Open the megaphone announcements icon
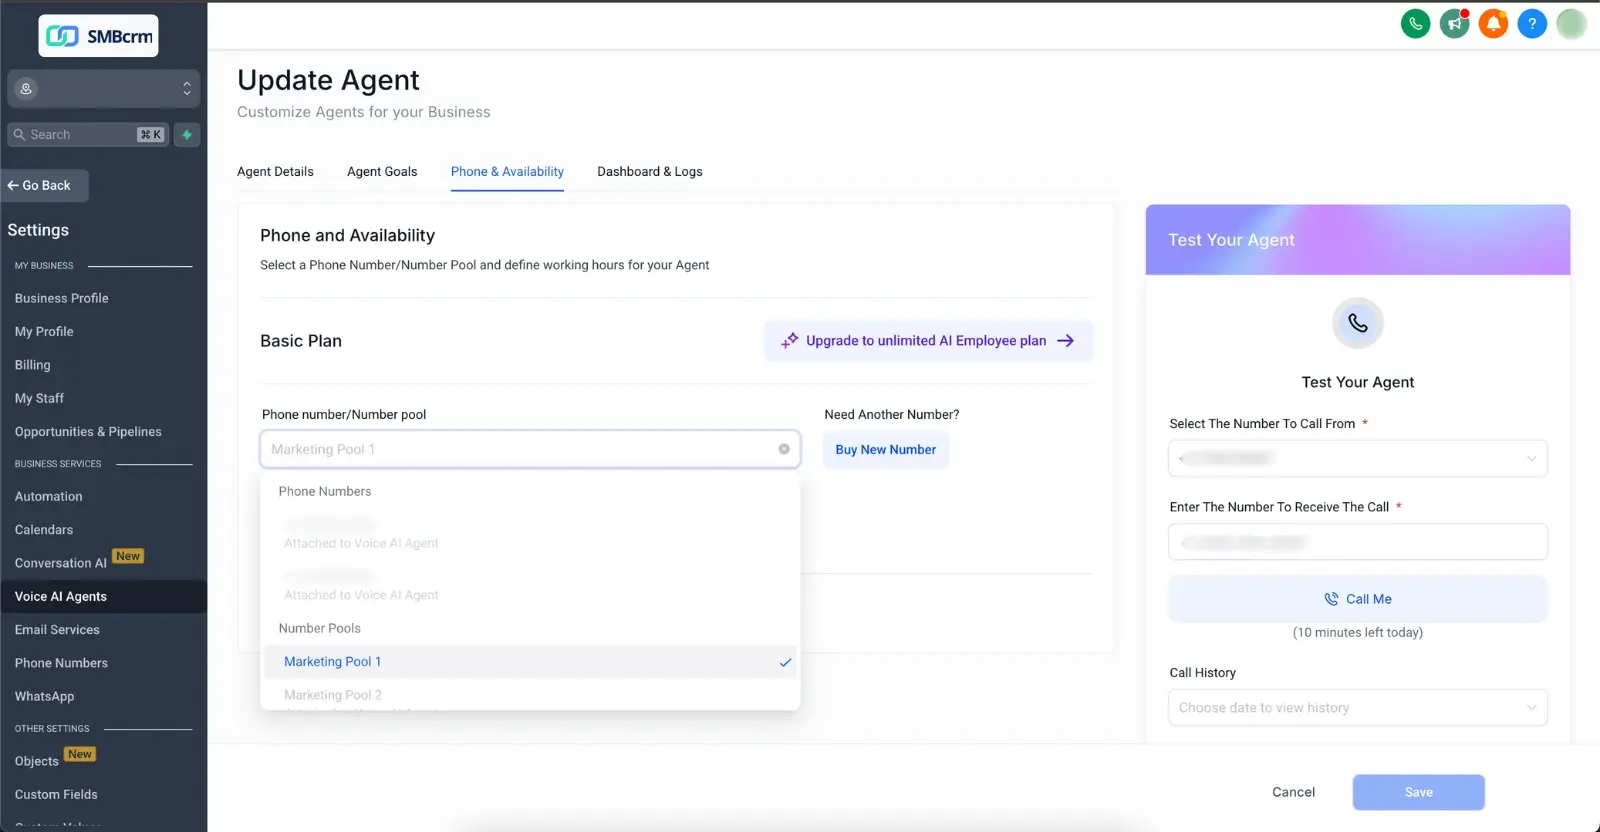 point(1454,23)
